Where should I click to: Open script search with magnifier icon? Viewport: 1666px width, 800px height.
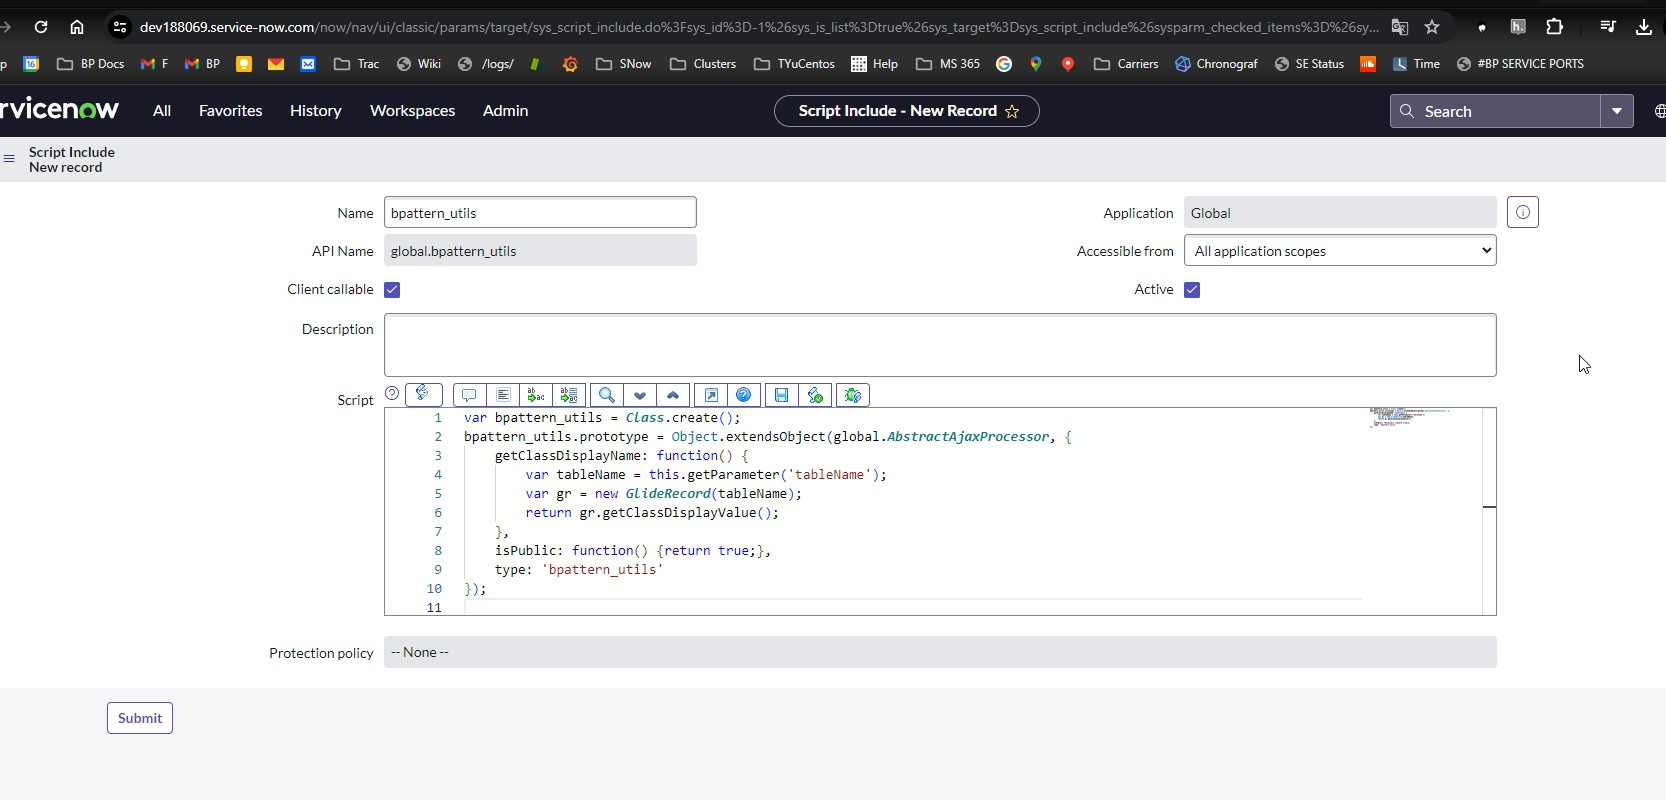coord(607,395)
